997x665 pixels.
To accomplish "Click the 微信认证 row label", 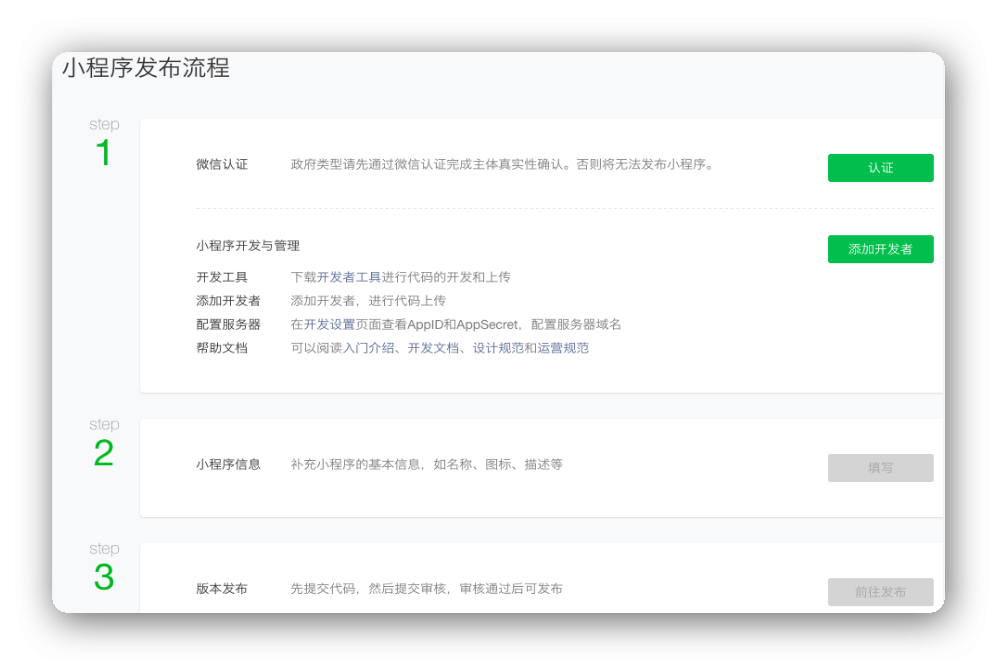I will point(222,165).
